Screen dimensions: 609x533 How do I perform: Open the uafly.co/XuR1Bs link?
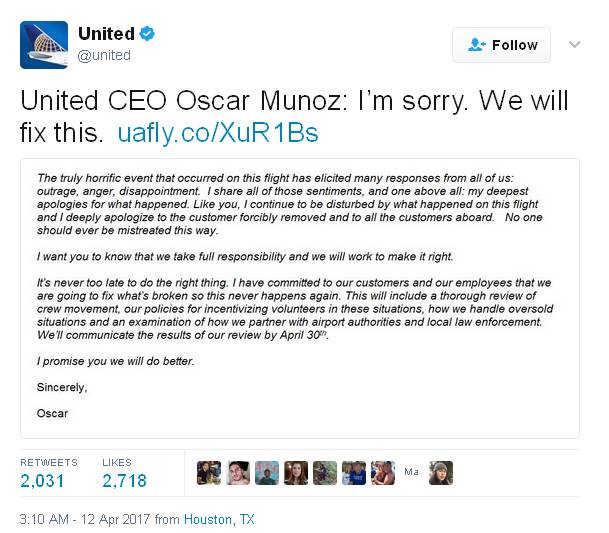(218, 133)
